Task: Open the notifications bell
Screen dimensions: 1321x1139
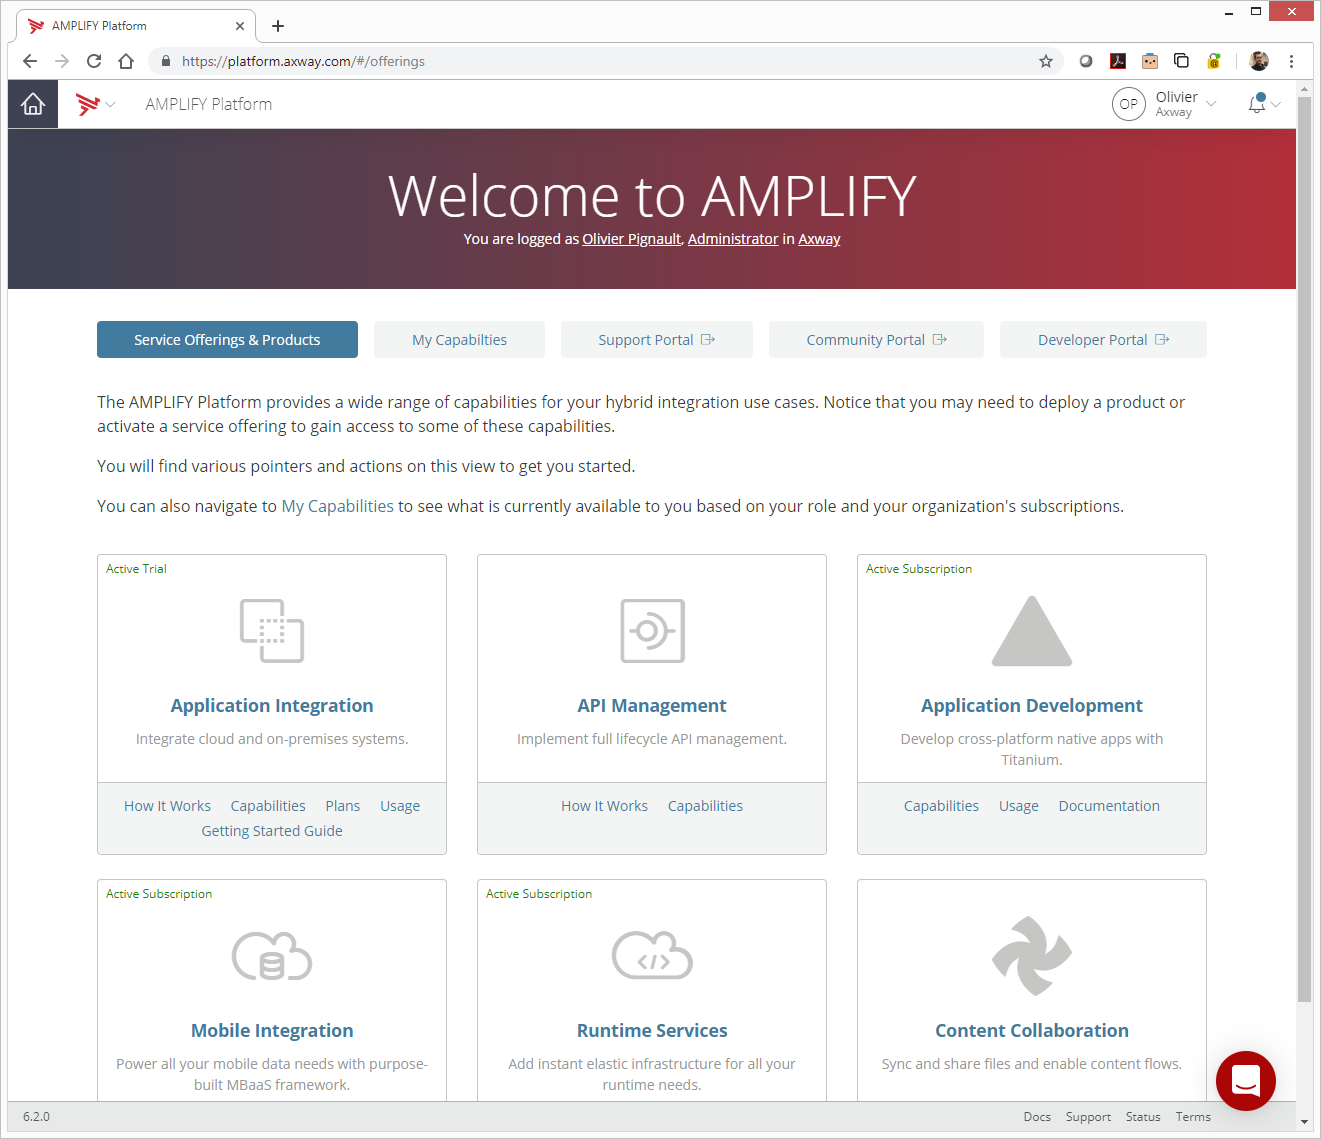Action: (x=1257, y=103)
